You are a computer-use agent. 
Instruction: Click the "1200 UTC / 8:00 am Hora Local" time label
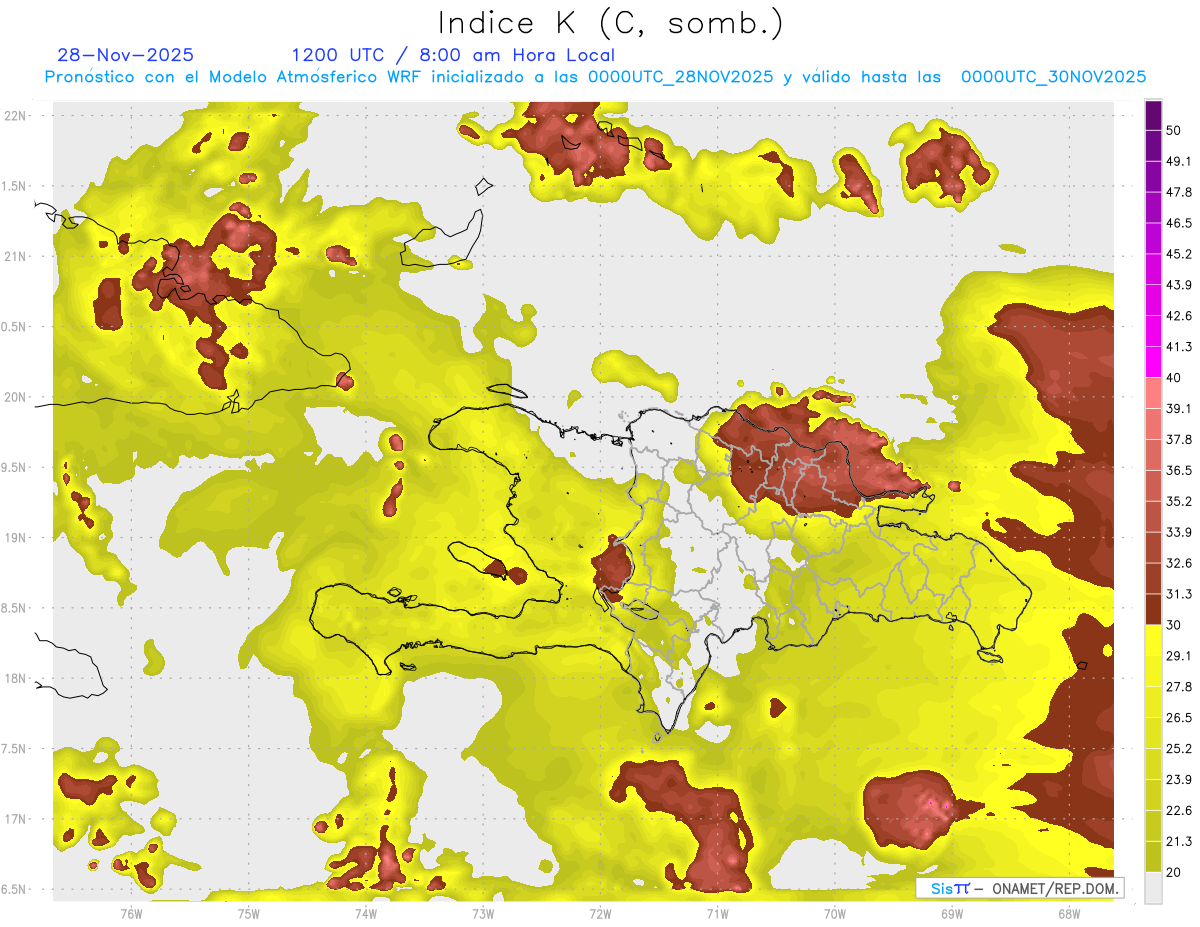(x=453, y=55)
